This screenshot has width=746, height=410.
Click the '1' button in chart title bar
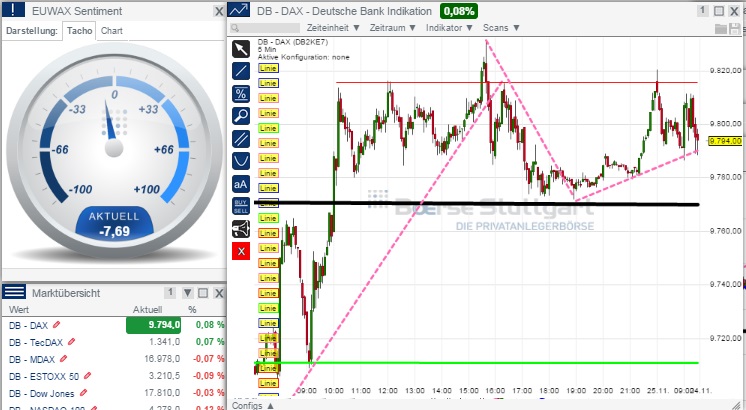(x=702, y=10)
